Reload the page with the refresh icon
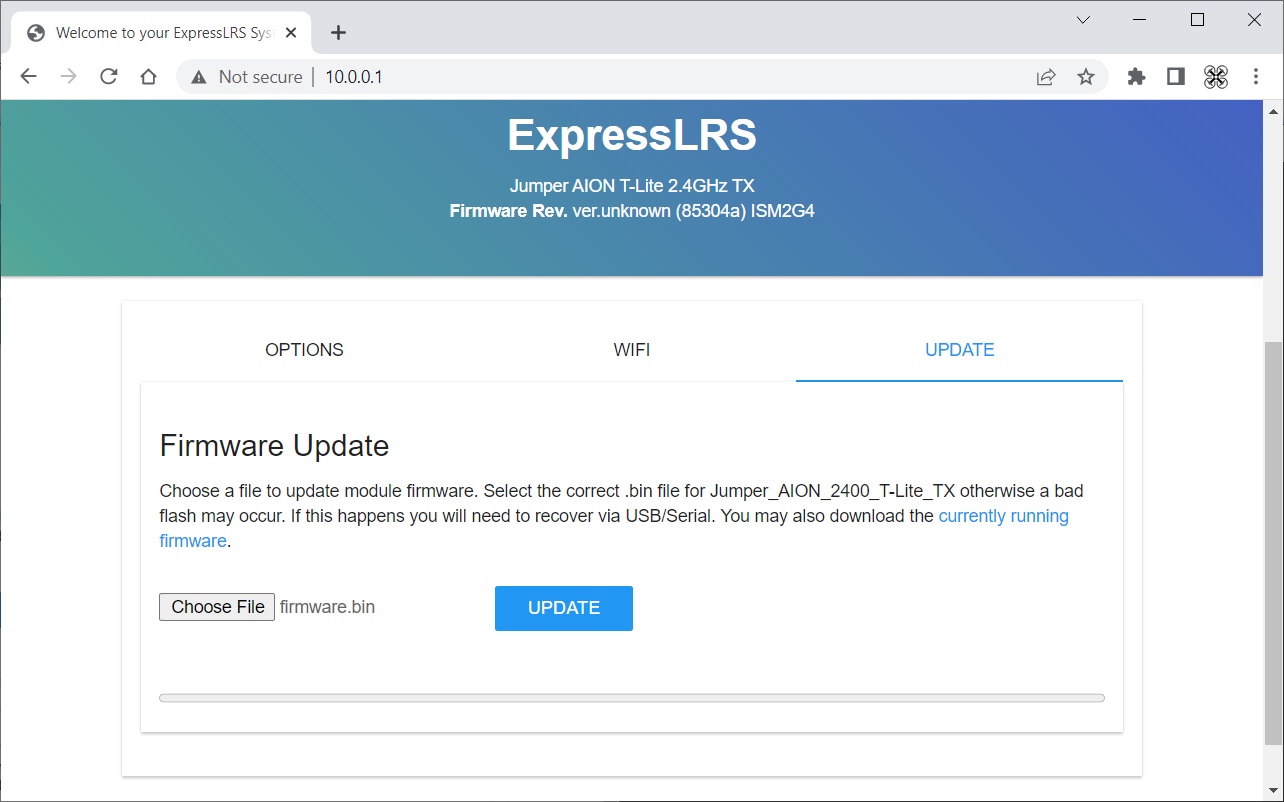Viewport: 1284px width, 802px height. point(109,77)
